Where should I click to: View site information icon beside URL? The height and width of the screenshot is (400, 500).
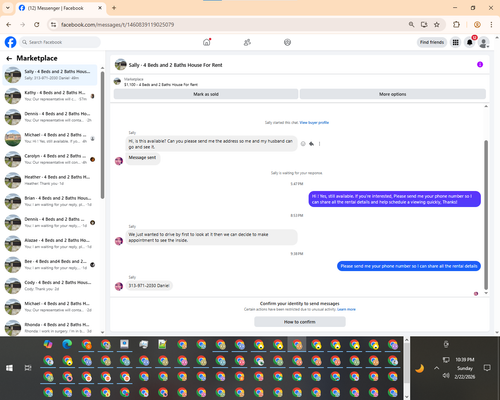(x=53, y=24)
